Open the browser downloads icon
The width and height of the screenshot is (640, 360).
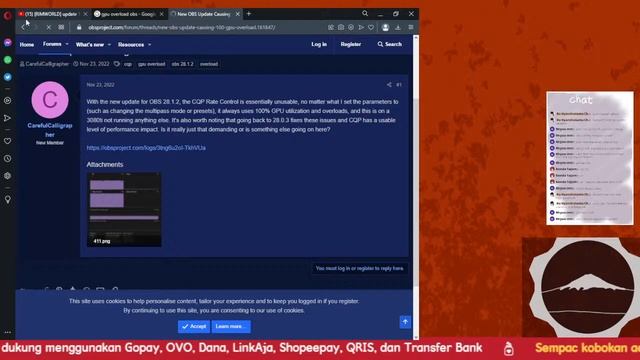pyautogui.click(x=398, y=27)
